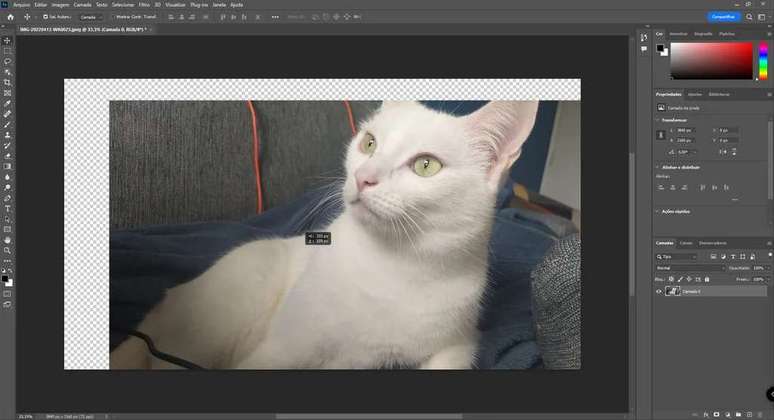Open the Fill value dropdown
This screenshot has width=774, height=420.
coord(768,279)
